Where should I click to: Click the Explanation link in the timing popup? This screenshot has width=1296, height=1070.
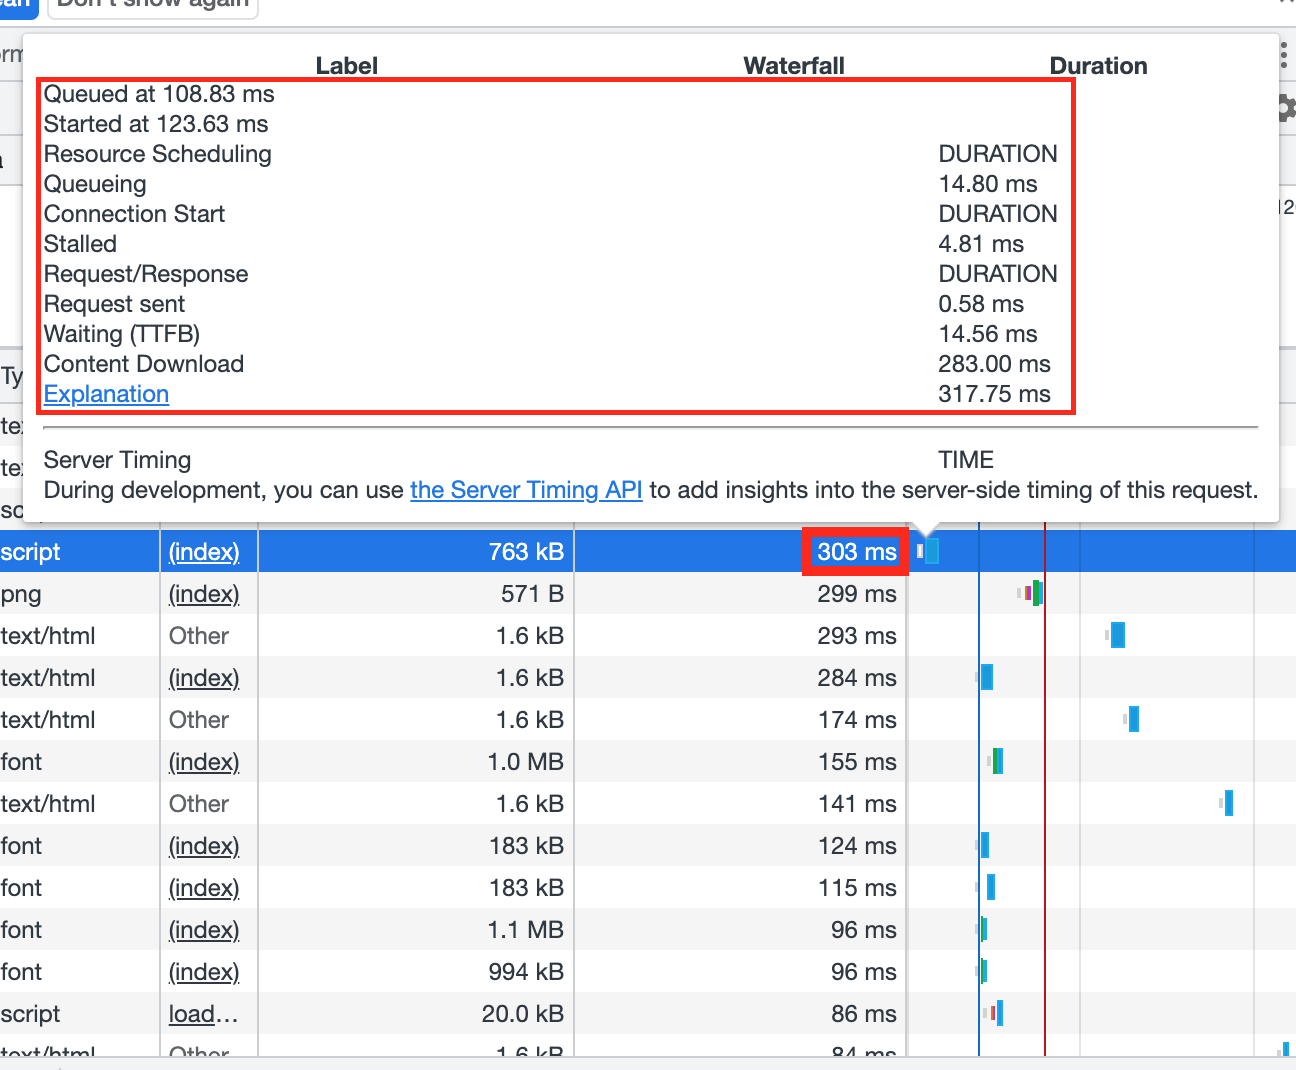[x=106, y=394]
